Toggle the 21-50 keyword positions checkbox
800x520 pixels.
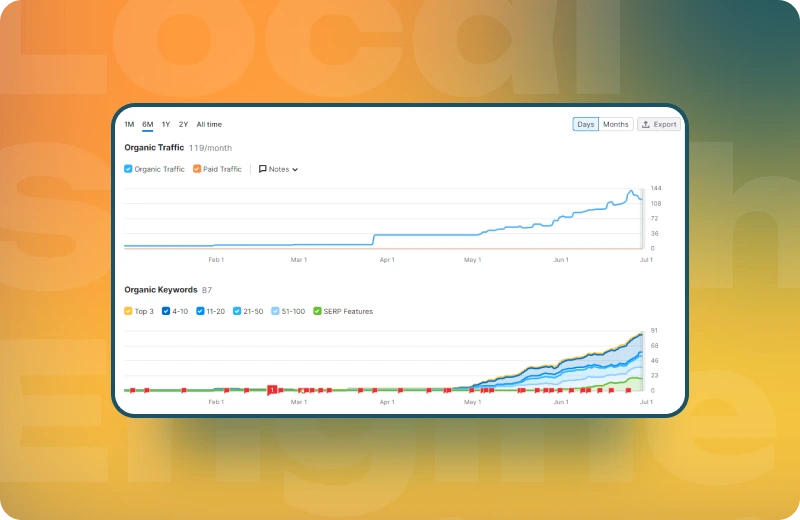[237, 311]
